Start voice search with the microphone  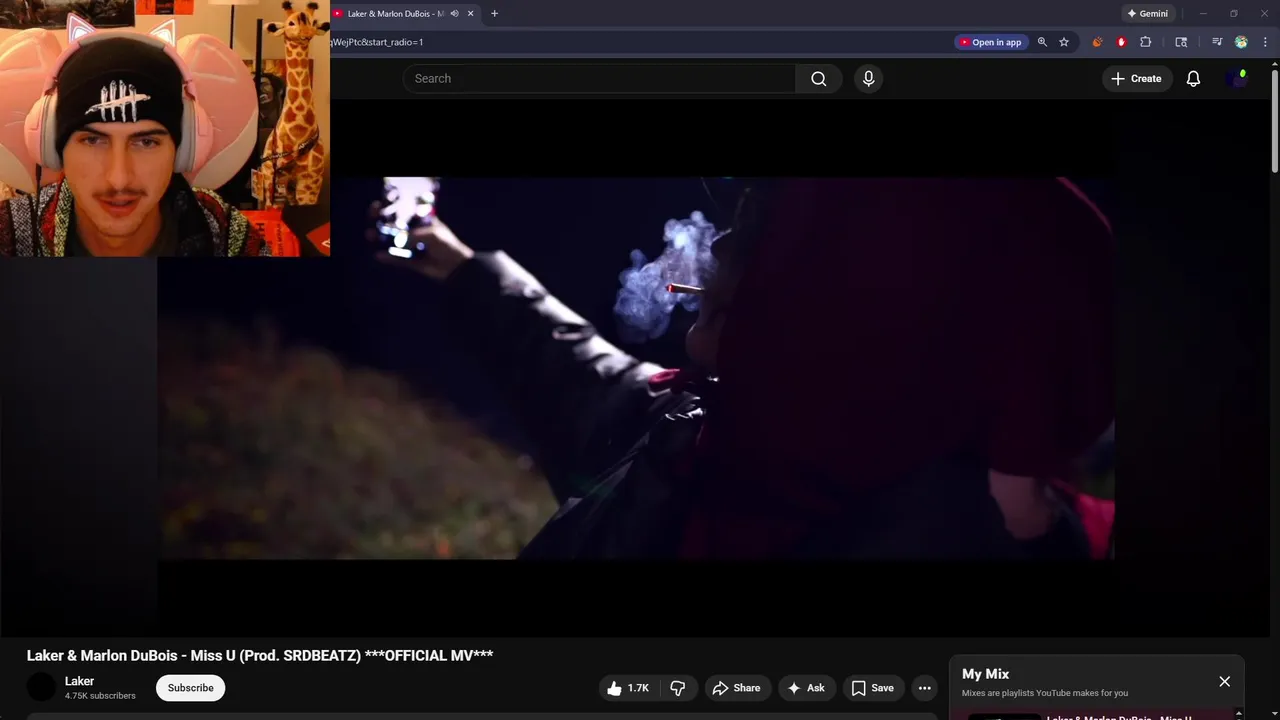point(868,78)
